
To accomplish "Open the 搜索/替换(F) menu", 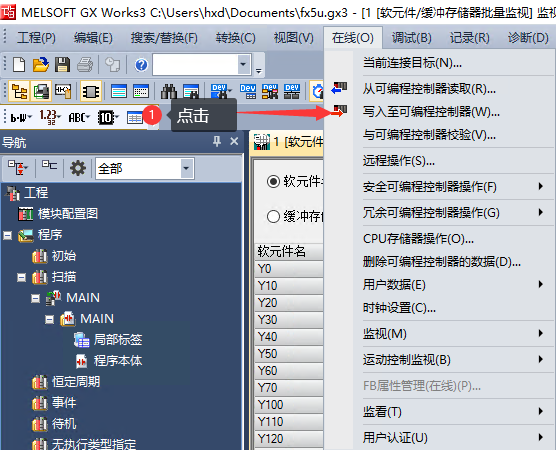I will pos(164,38).
